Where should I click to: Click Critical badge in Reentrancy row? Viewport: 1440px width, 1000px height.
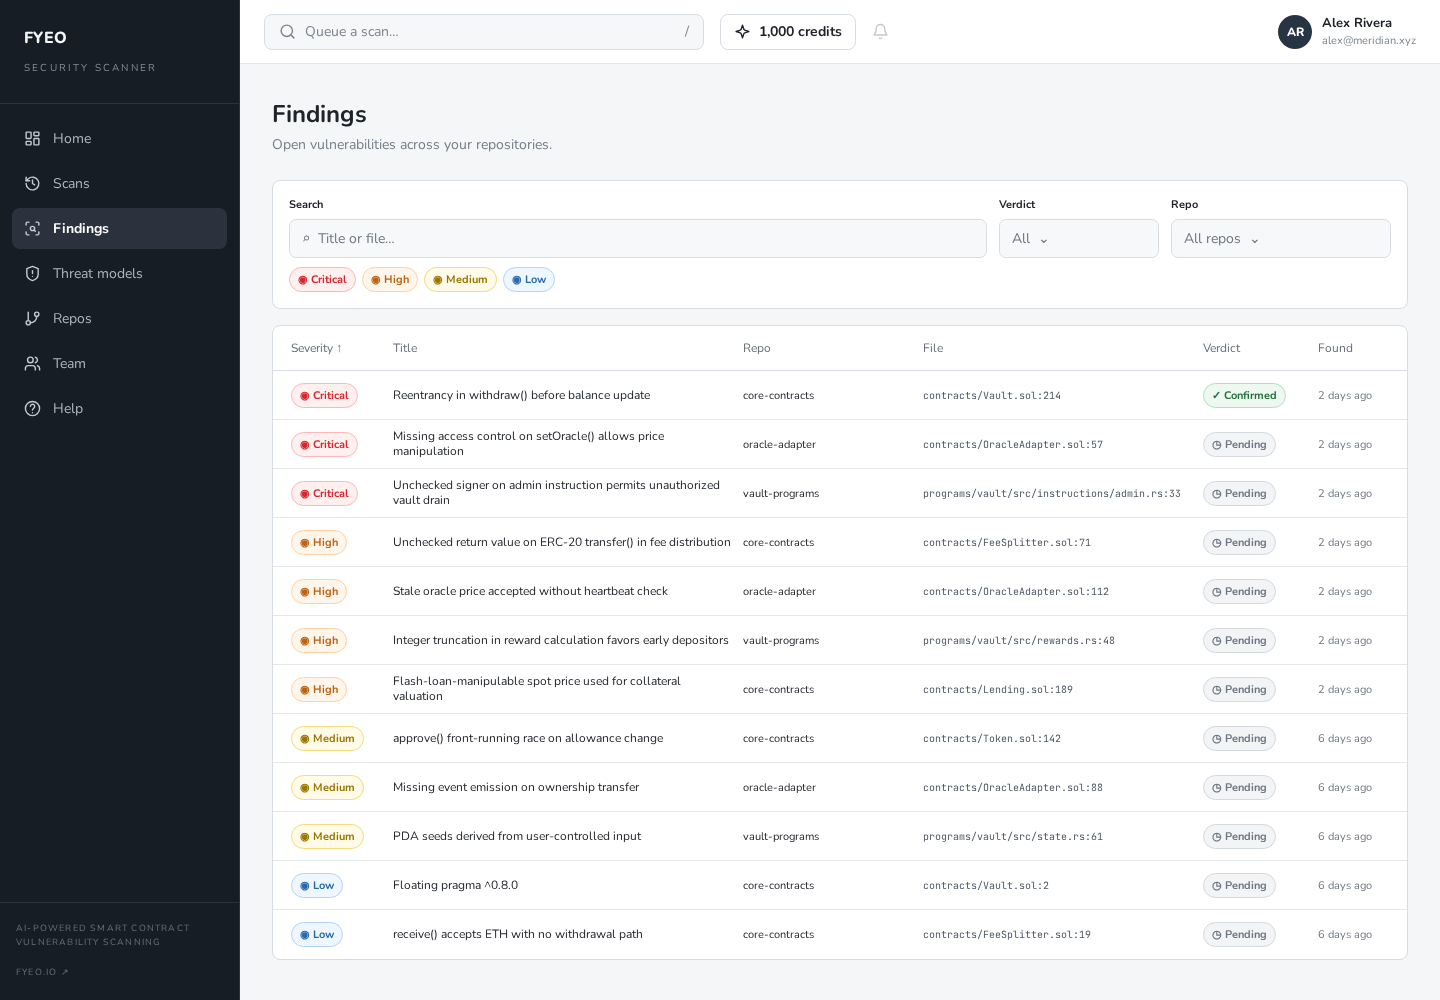pyautogui.click(x=324, y=395)
